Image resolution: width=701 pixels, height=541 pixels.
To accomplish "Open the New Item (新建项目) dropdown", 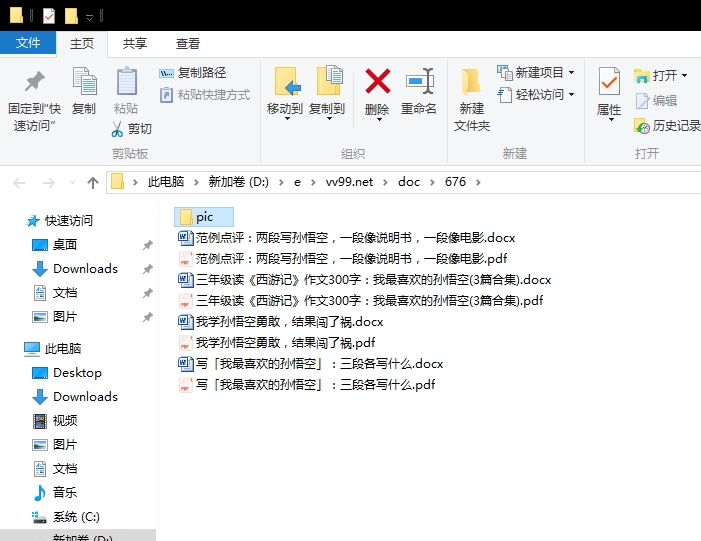I will pos(536,72).
